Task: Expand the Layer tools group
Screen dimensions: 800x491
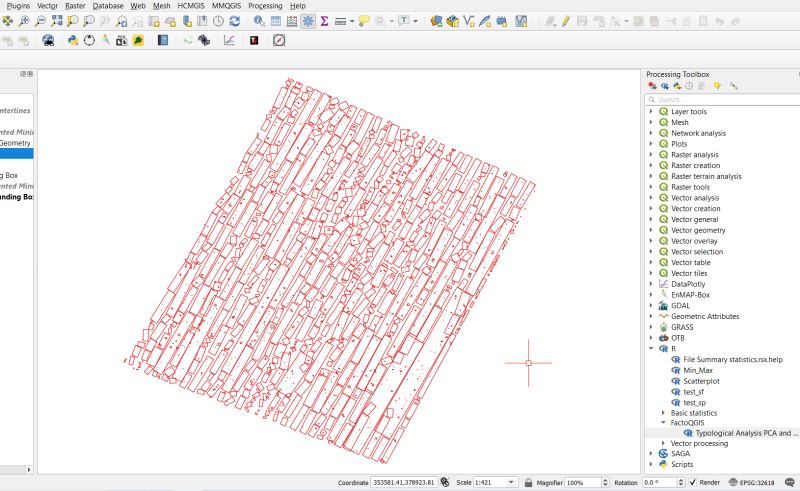Action: (x=651, y=111)
